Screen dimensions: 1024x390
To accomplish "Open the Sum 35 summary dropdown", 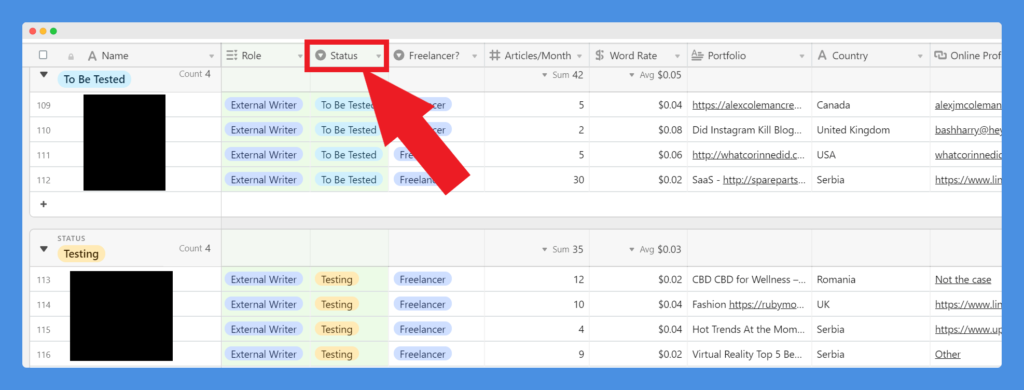I will (x=563, y=249).
